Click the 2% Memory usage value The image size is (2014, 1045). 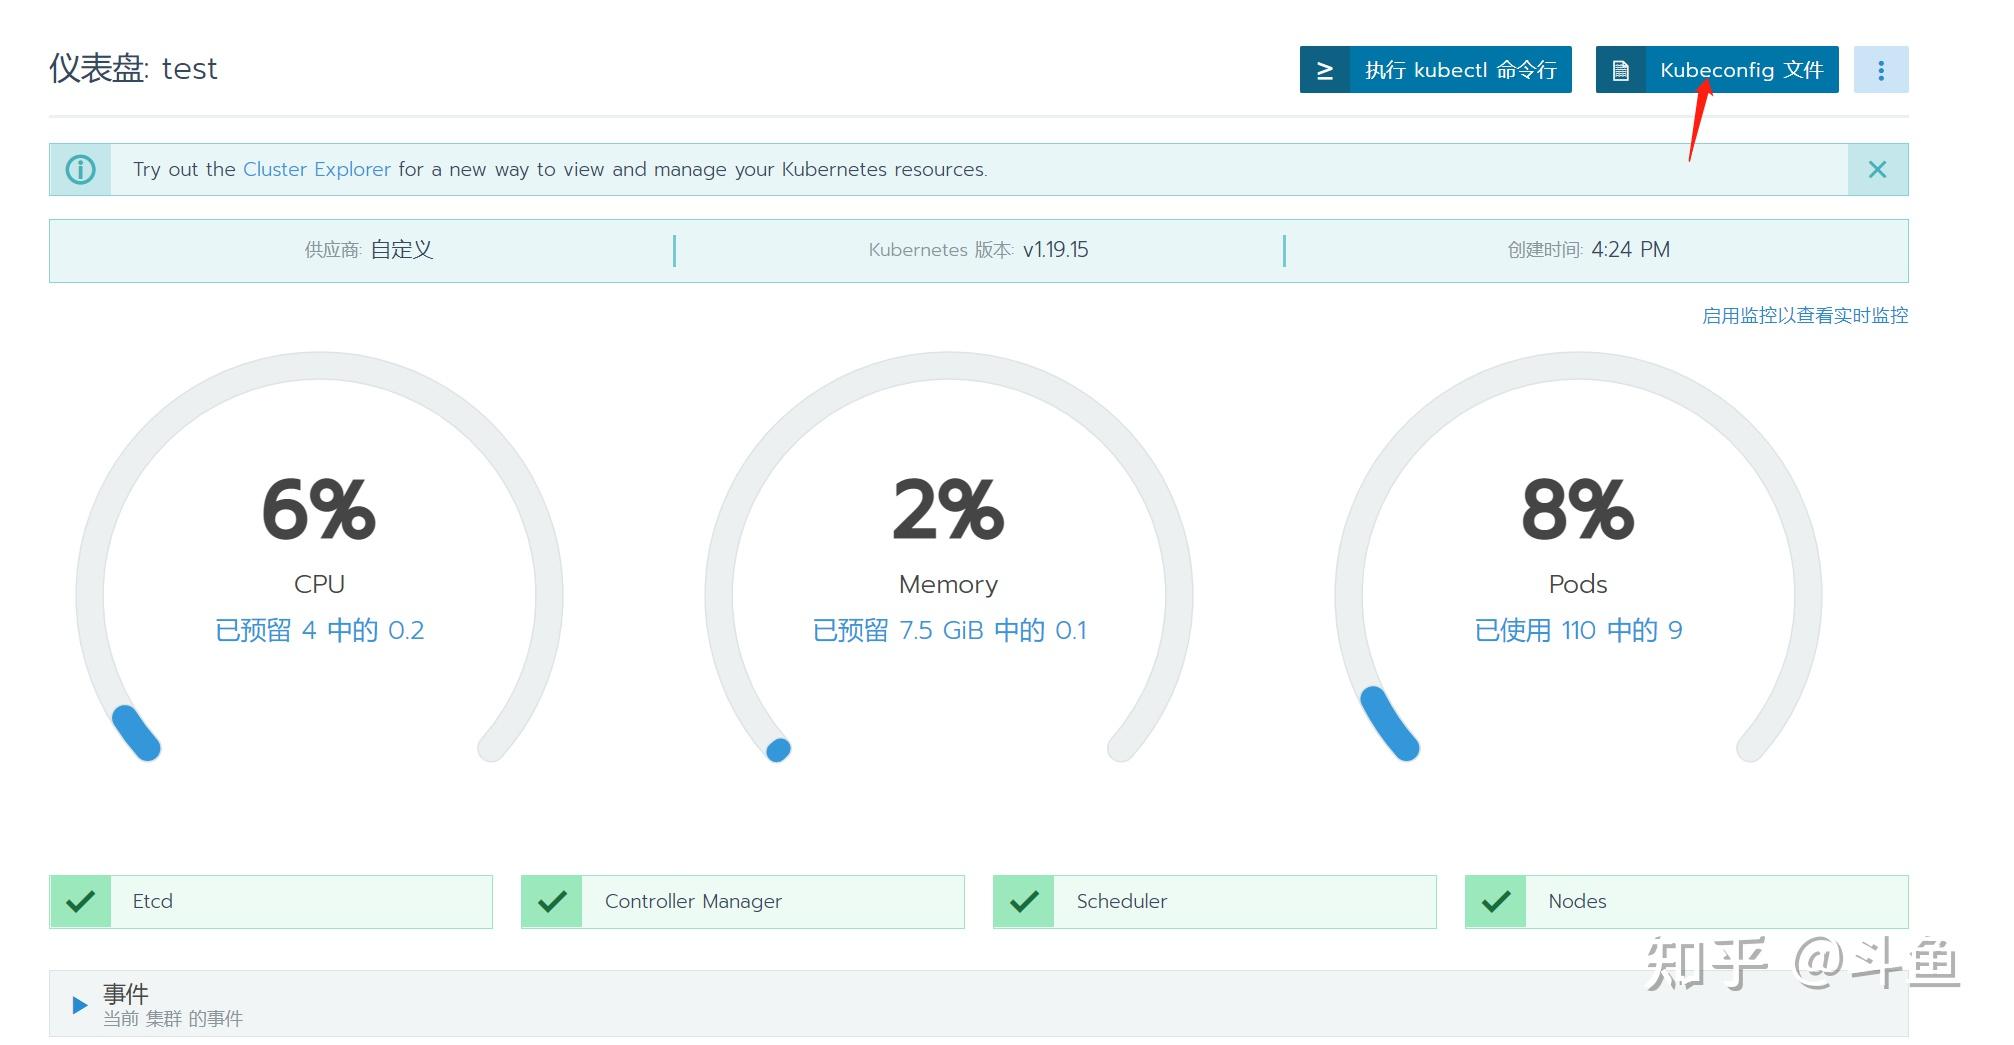pos(948,510)
